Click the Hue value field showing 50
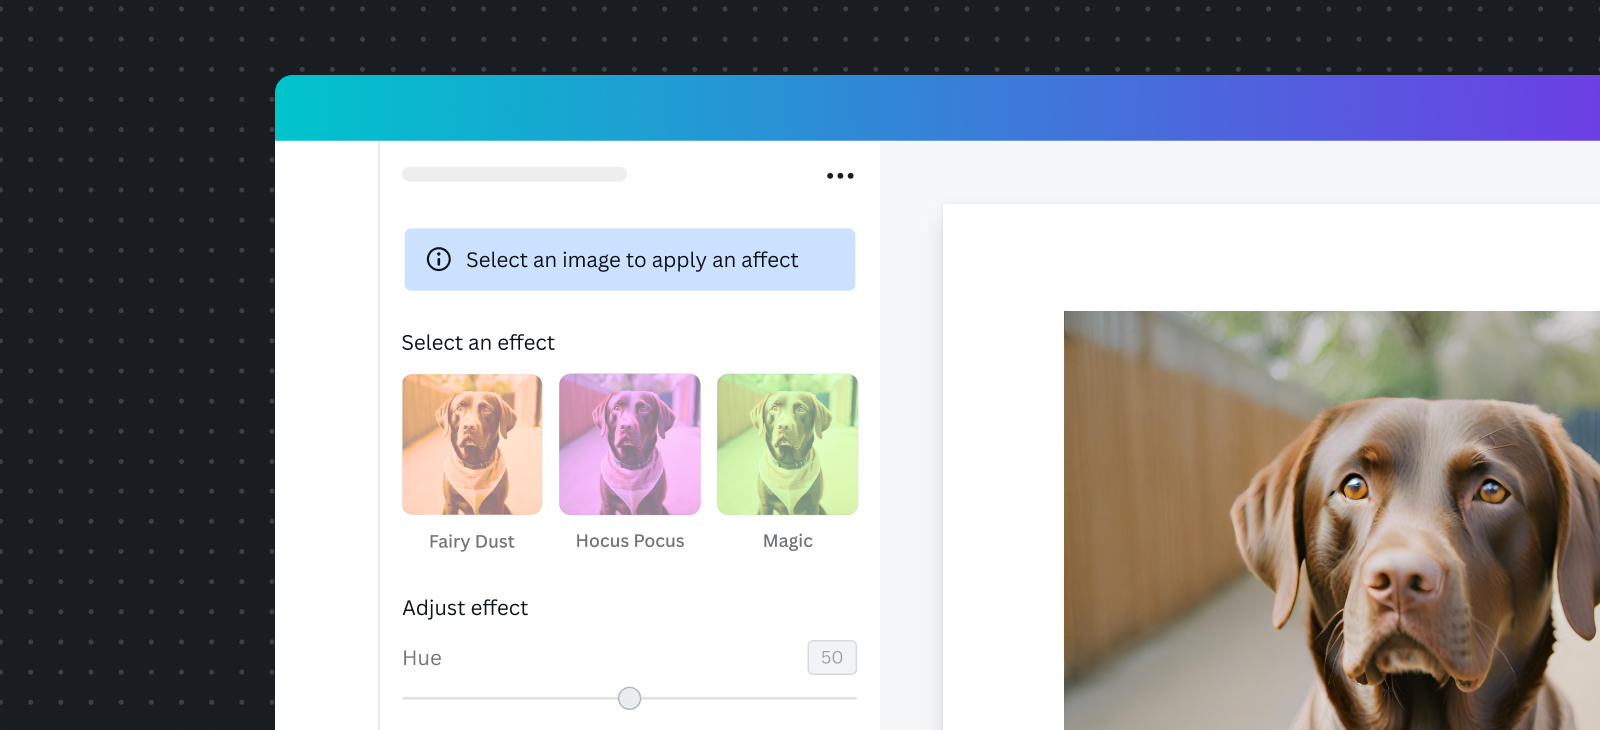This screenshot has height=730, width=1600. (832, 657)
